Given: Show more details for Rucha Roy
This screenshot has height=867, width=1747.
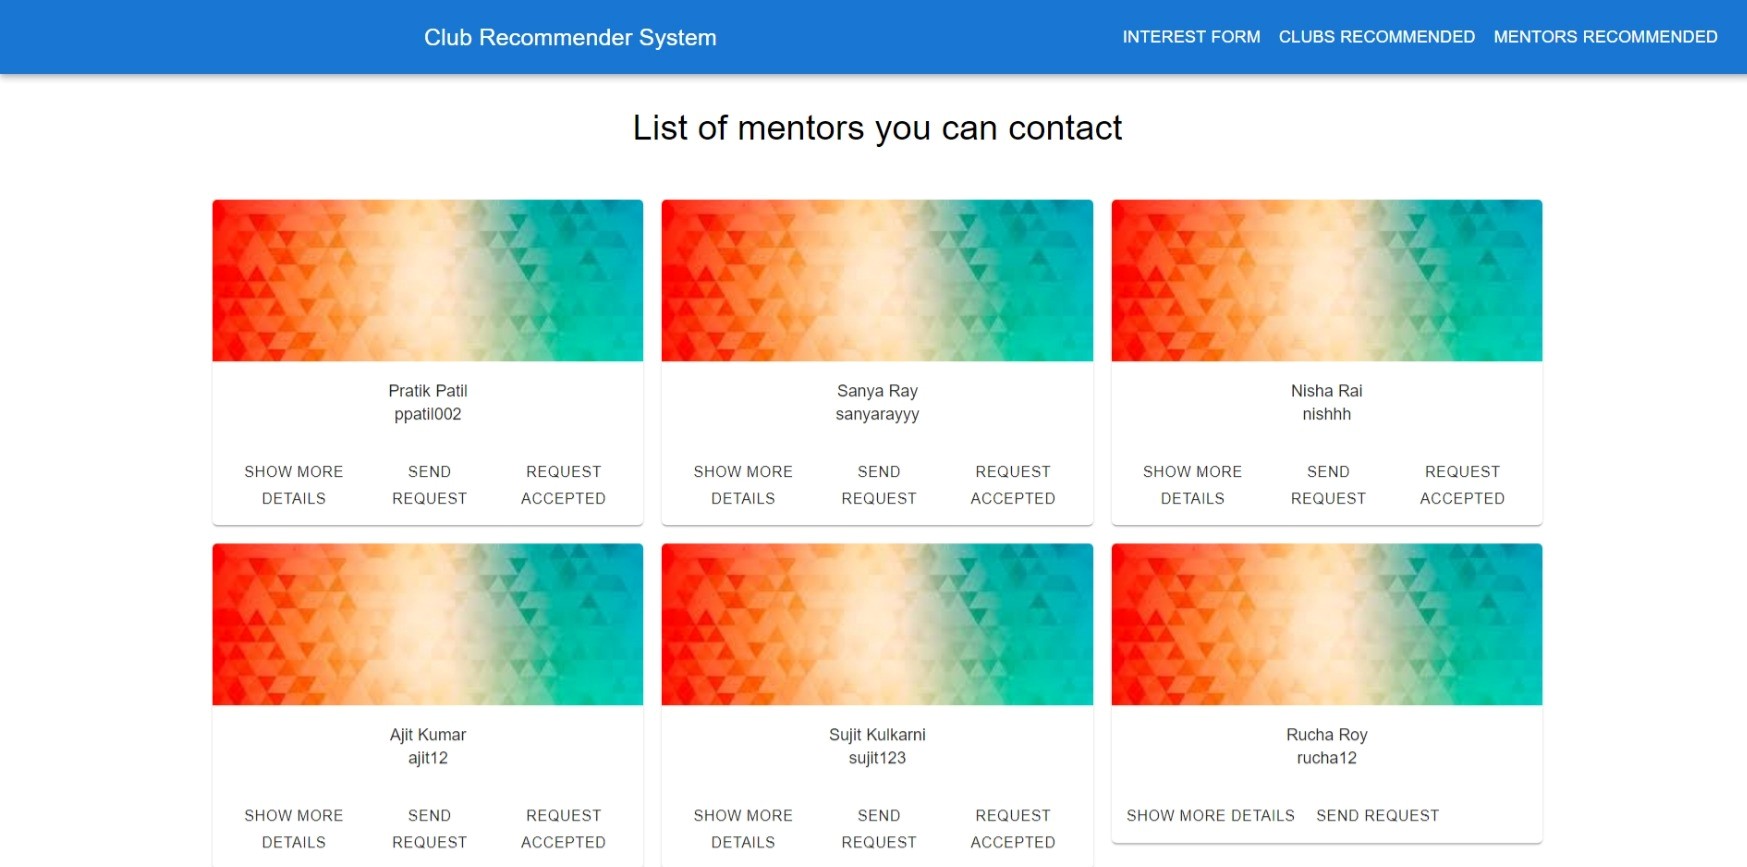Looking at the screenshot, I should point(1209,815).
